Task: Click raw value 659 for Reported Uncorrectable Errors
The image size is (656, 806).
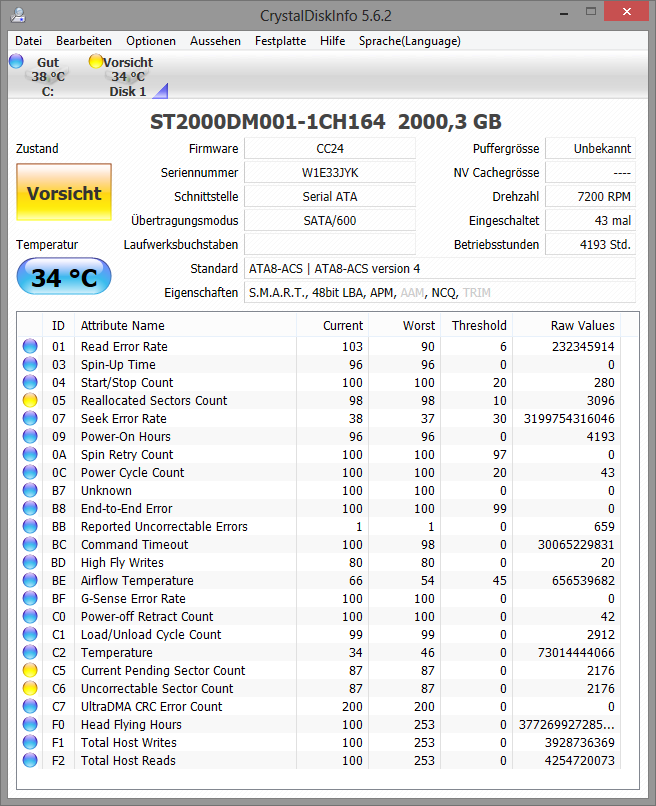Action: [604, 526]
